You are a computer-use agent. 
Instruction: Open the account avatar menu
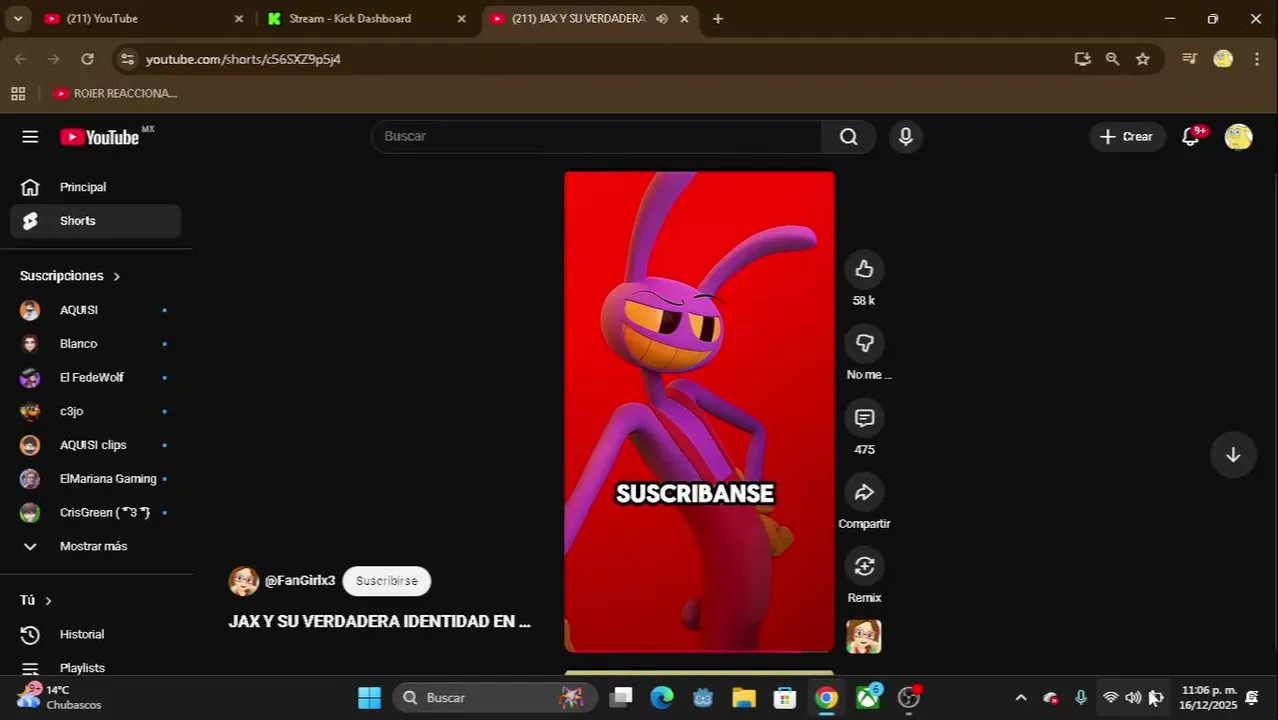click(x=1238, y=137)
